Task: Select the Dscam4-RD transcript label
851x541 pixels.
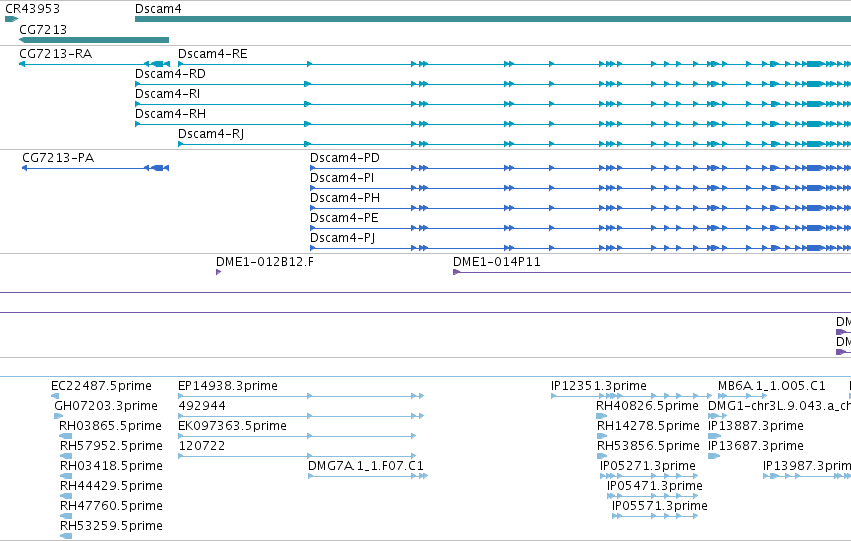Action: [x=170, y=74]
